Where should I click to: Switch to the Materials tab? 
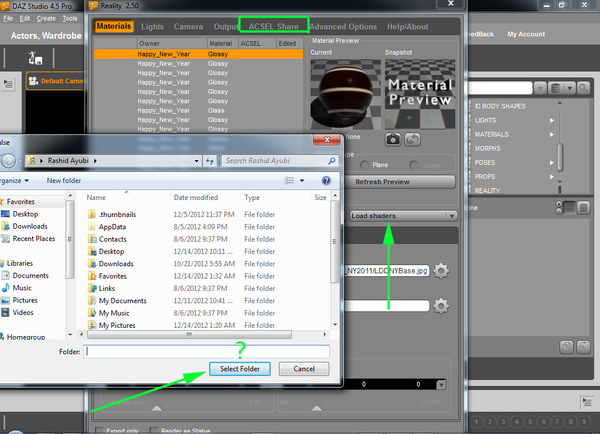click(x=114, y=26)
